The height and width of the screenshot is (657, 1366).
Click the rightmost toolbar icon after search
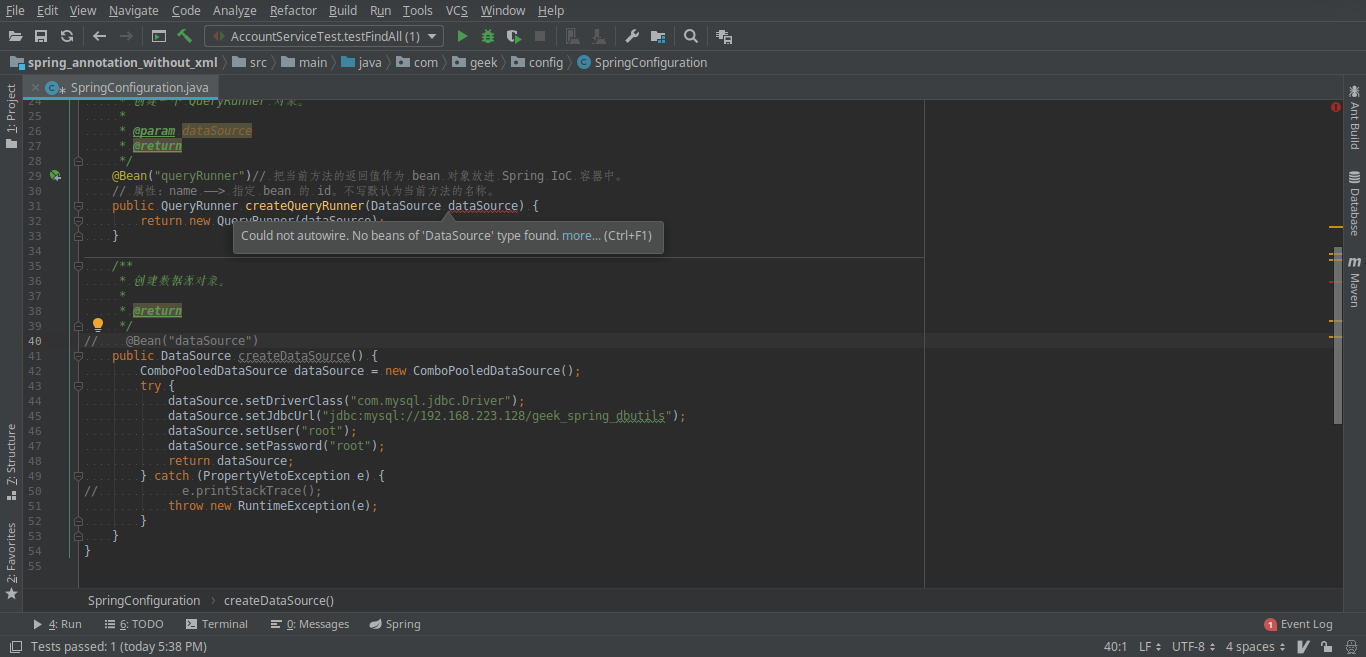point(724,36)
